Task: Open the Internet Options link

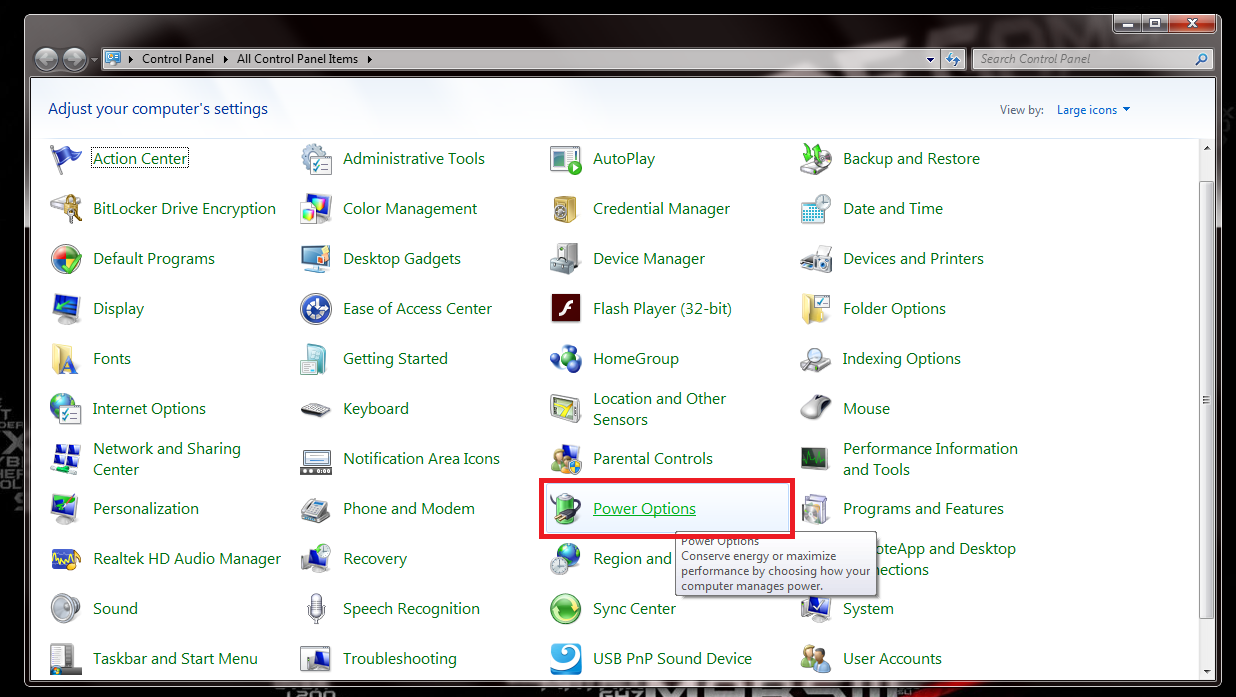Action: (149, 409)
